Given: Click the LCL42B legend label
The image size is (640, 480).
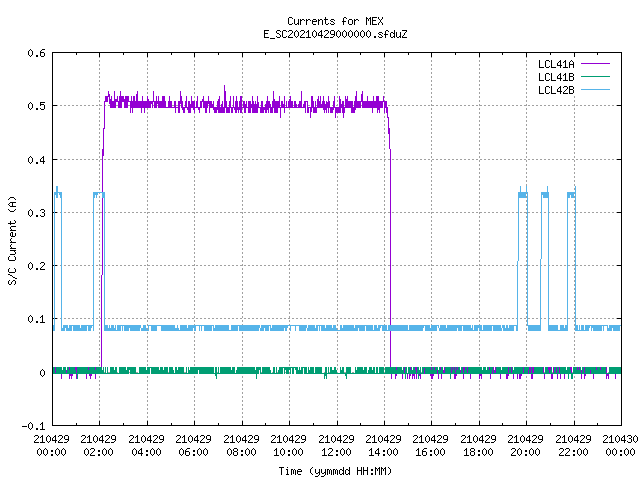Looking at the screenshot, I should pos(556,90).
